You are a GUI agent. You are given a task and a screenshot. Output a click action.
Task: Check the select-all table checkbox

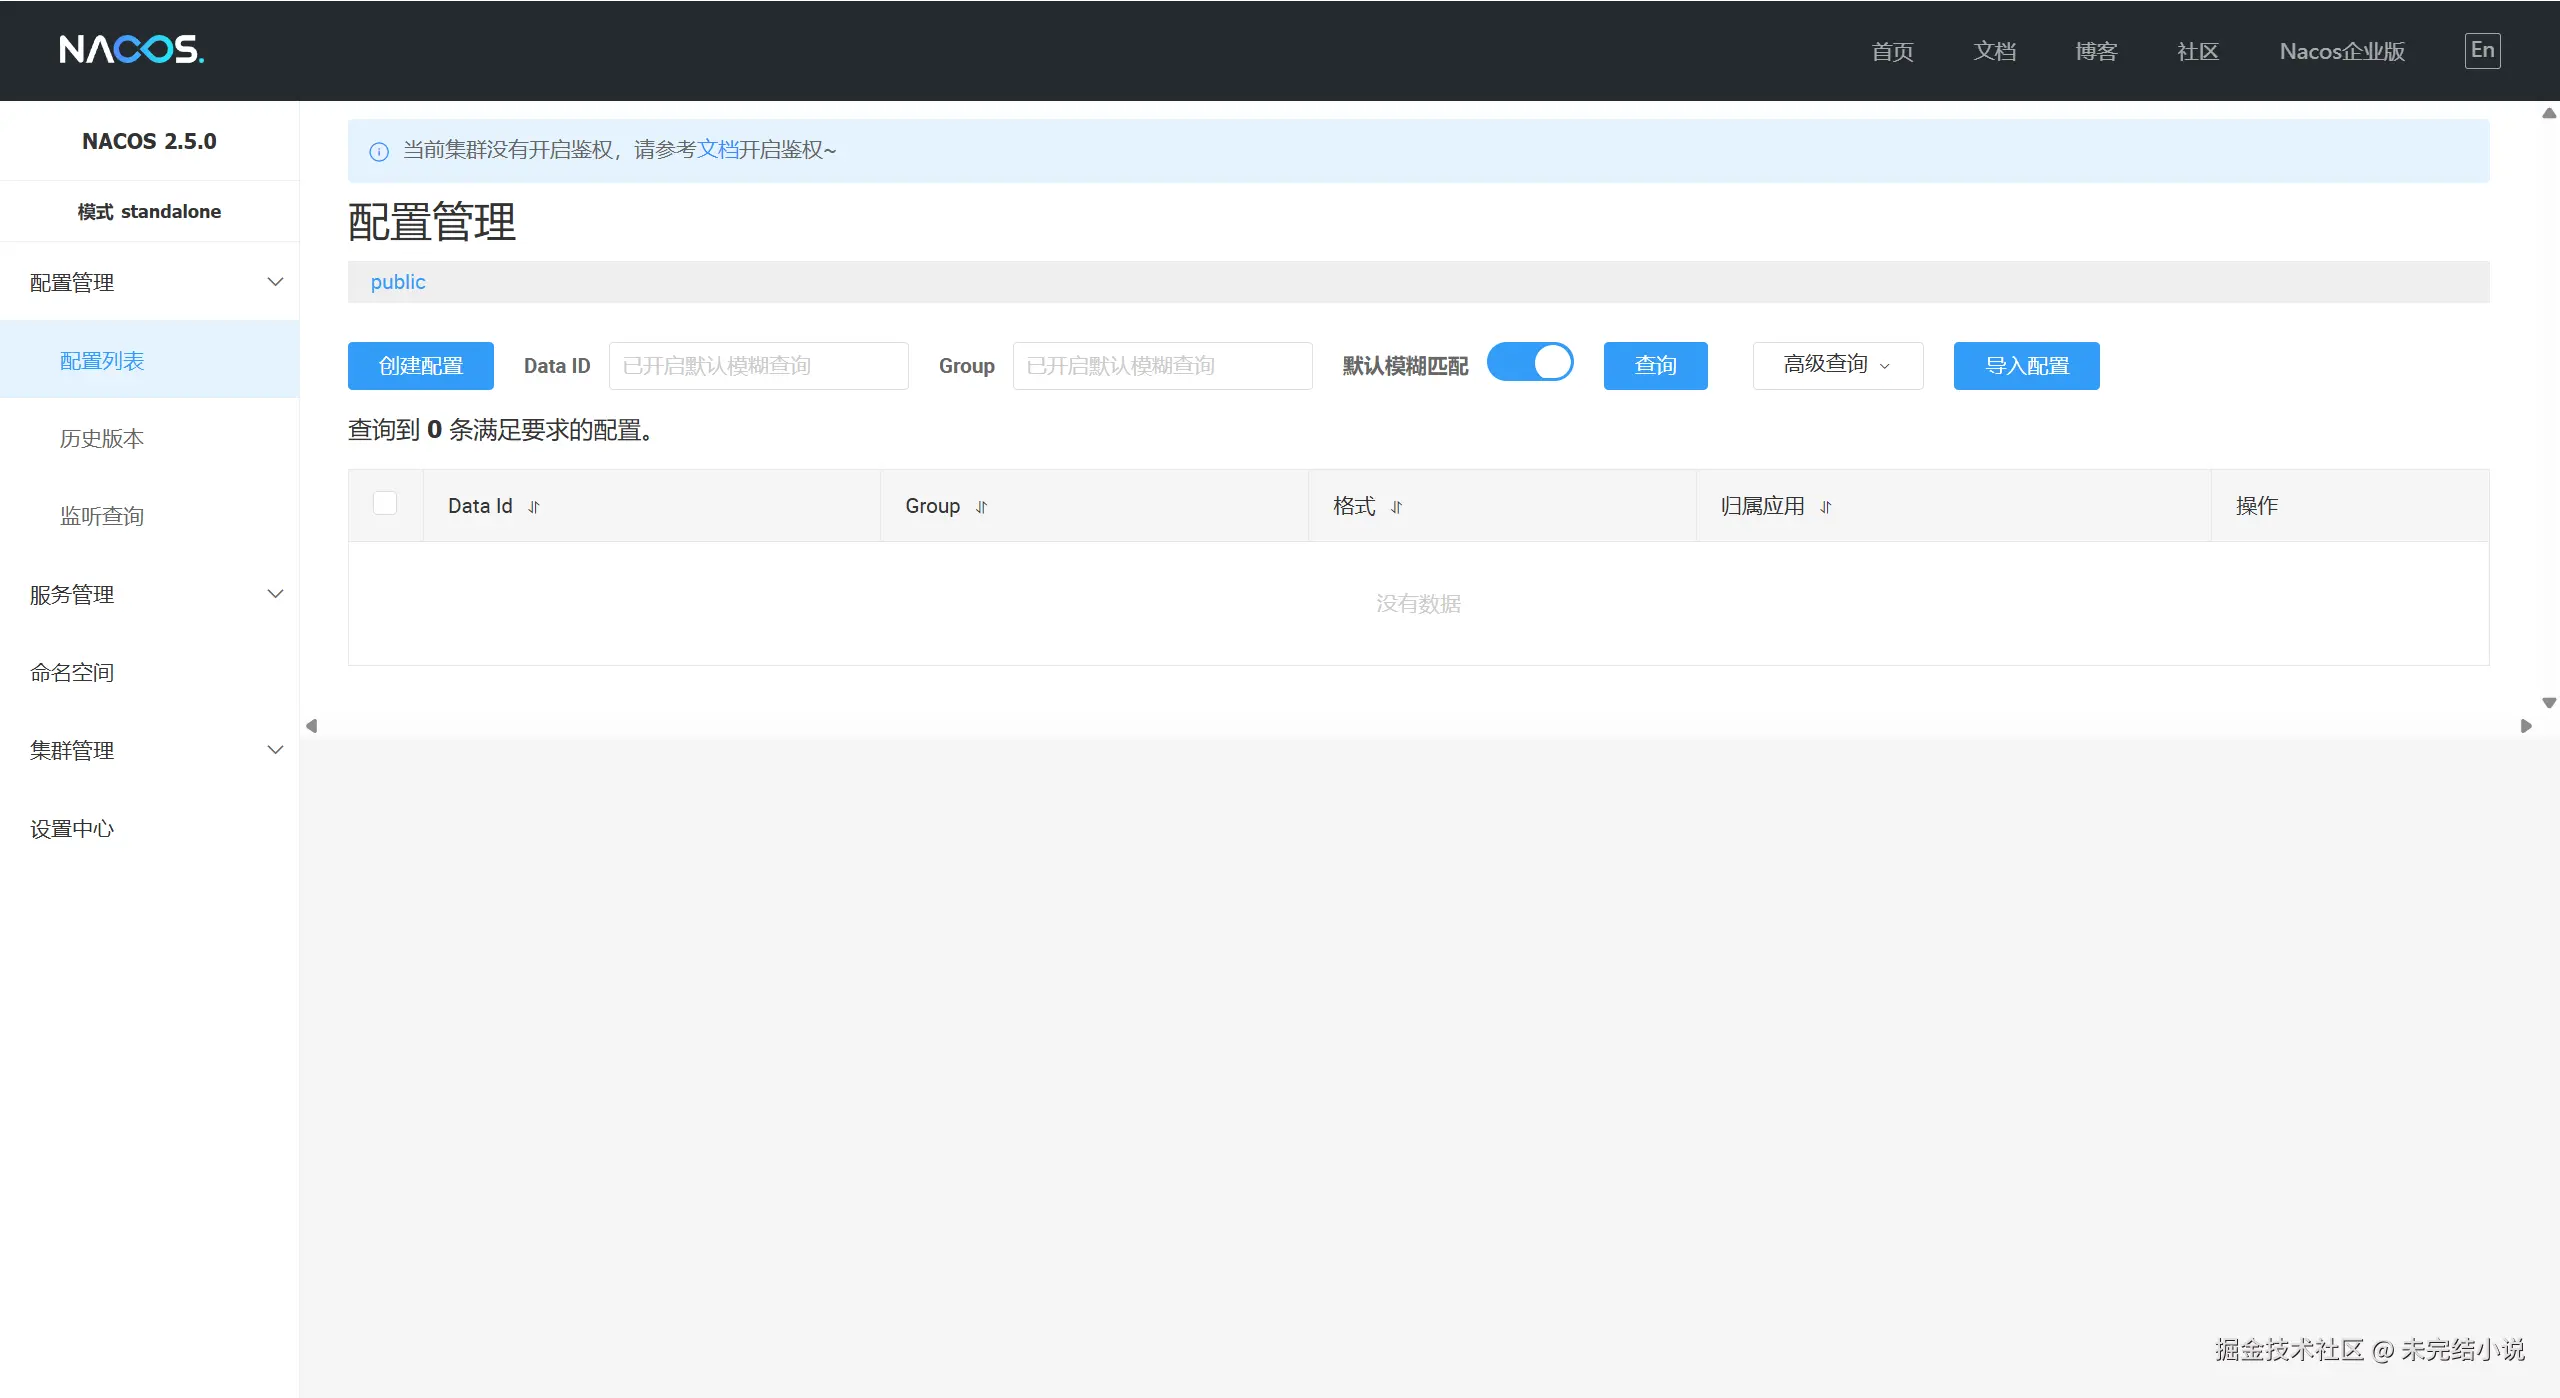click(x=385, y=503)
